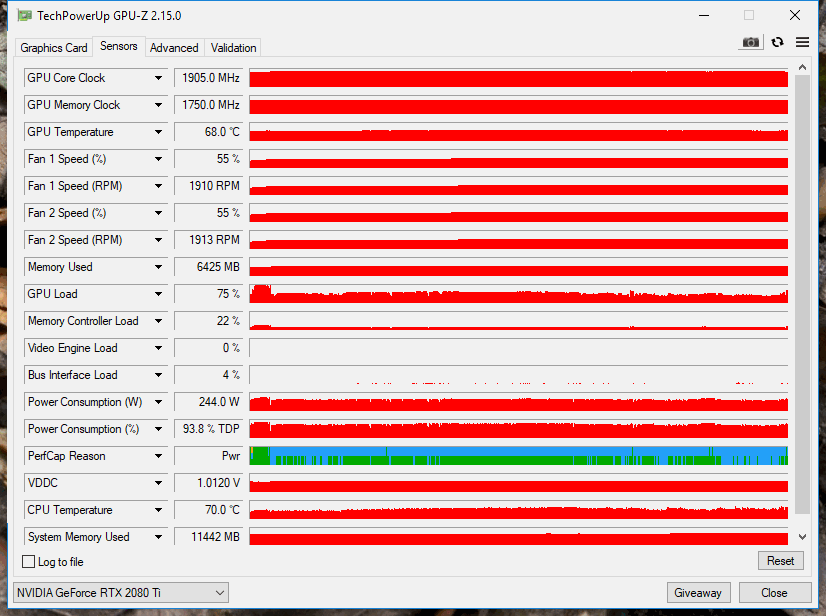Expand the Bus Interface Load dropdown
The image size is (826, 616).
coord(158,375)
